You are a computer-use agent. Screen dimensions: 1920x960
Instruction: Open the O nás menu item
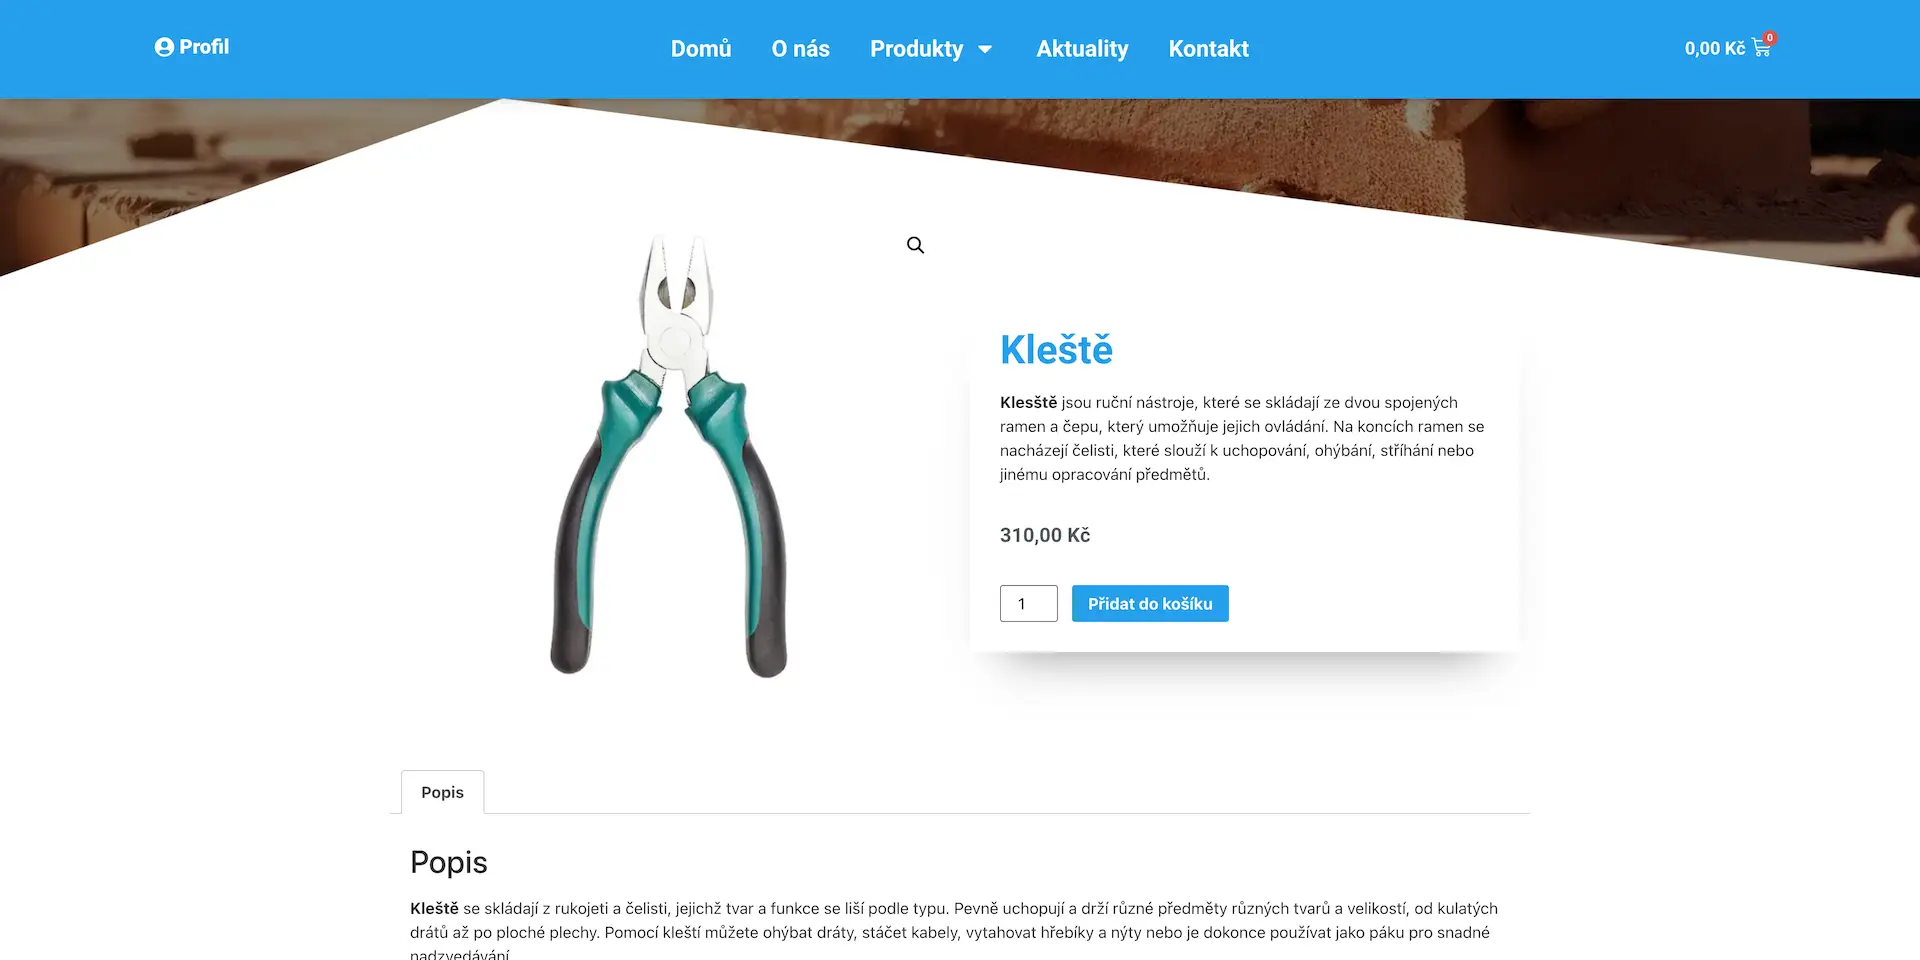(x=800, y=49)
